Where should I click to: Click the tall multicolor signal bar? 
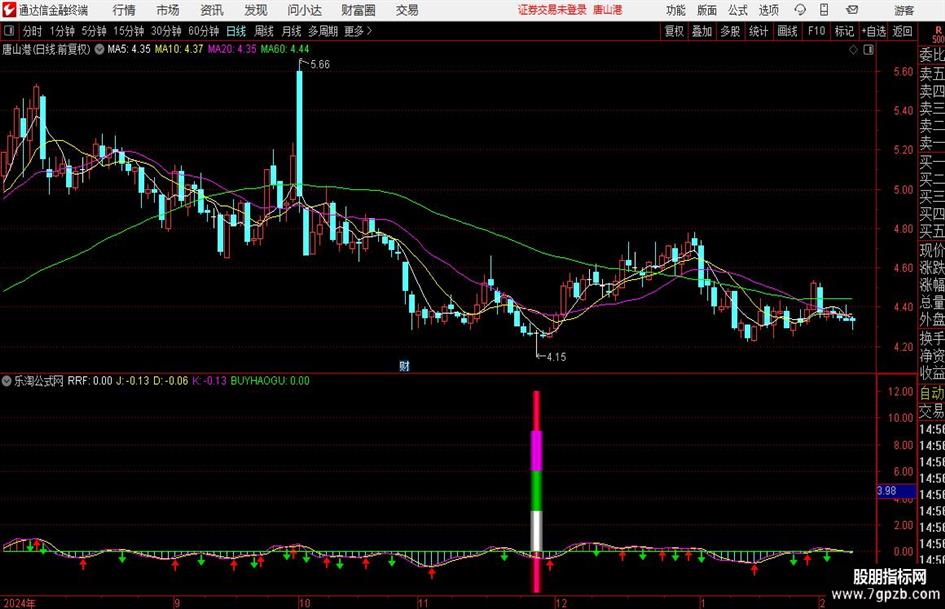536,491
